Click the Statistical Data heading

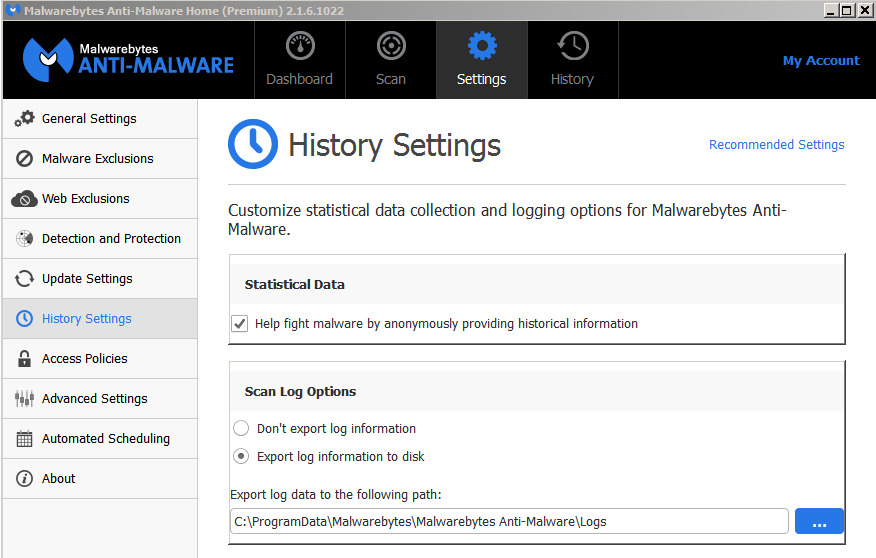[x=294, y=284]
